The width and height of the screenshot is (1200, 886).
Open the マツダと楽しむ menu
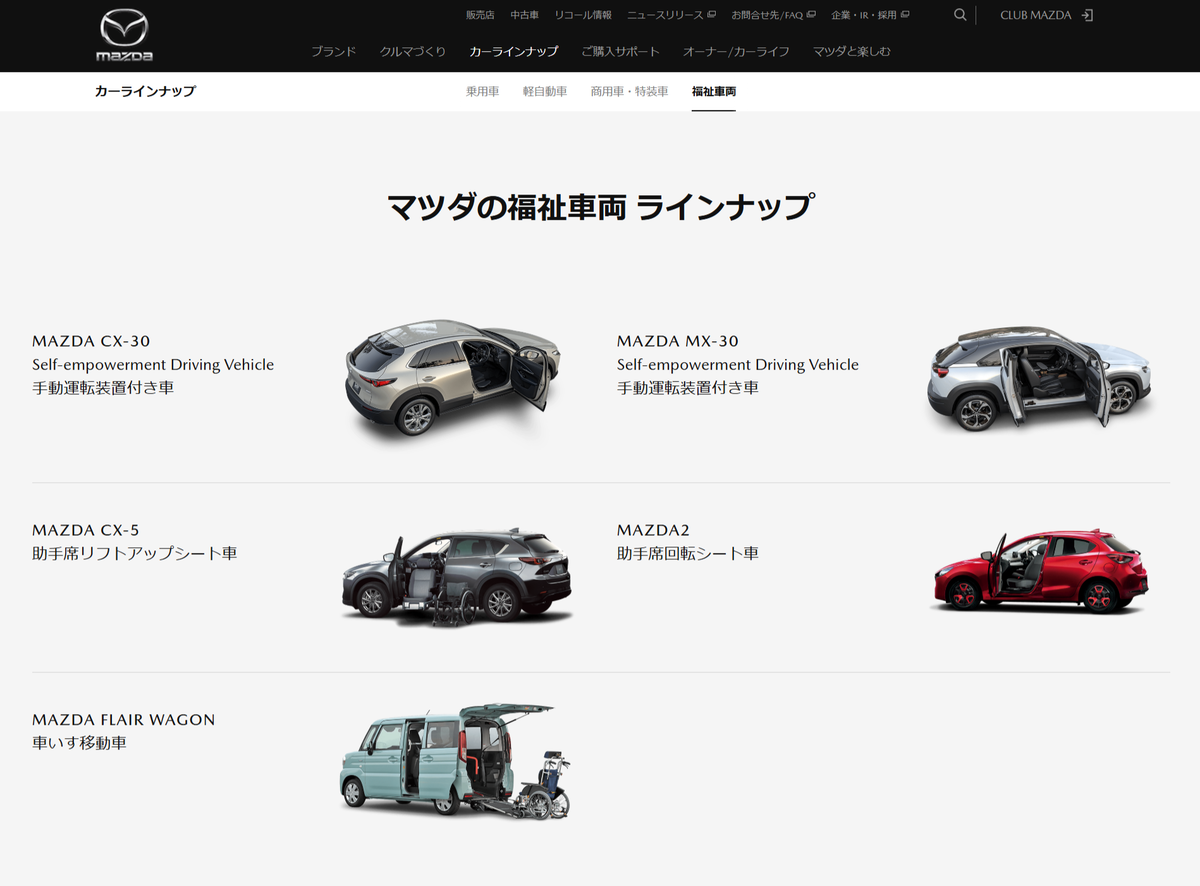[x=852, y=51]
